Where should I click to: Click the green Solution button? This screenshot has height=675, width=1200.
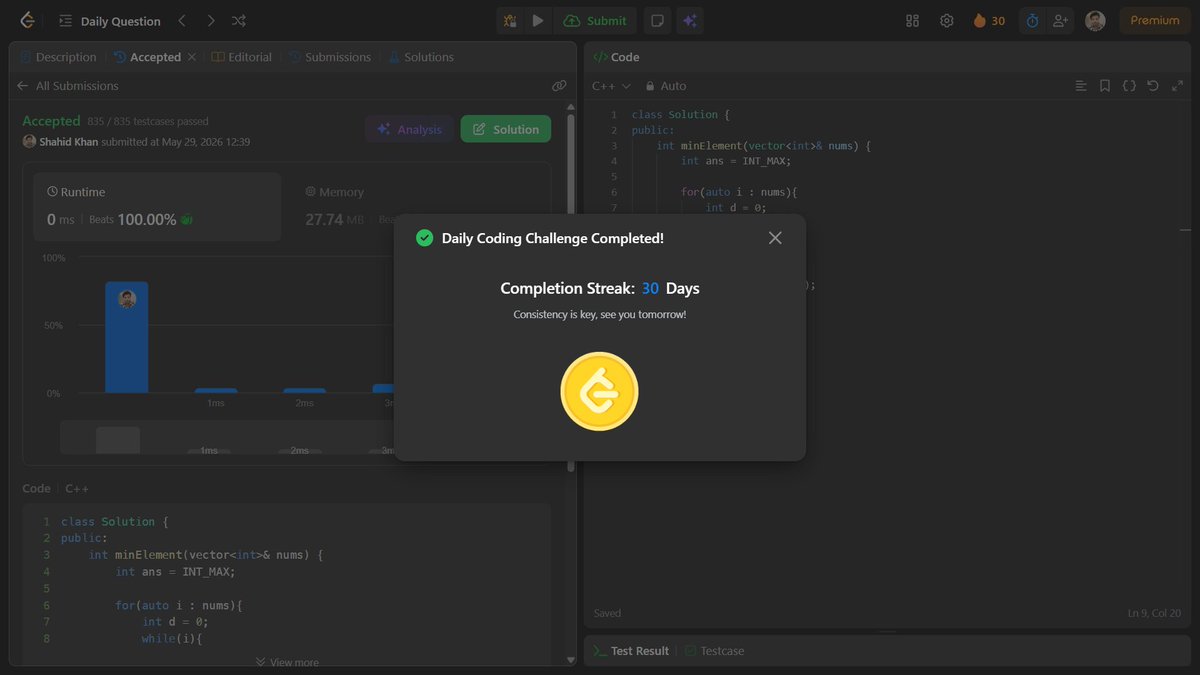pyautogui.click(x=505, y=129)
